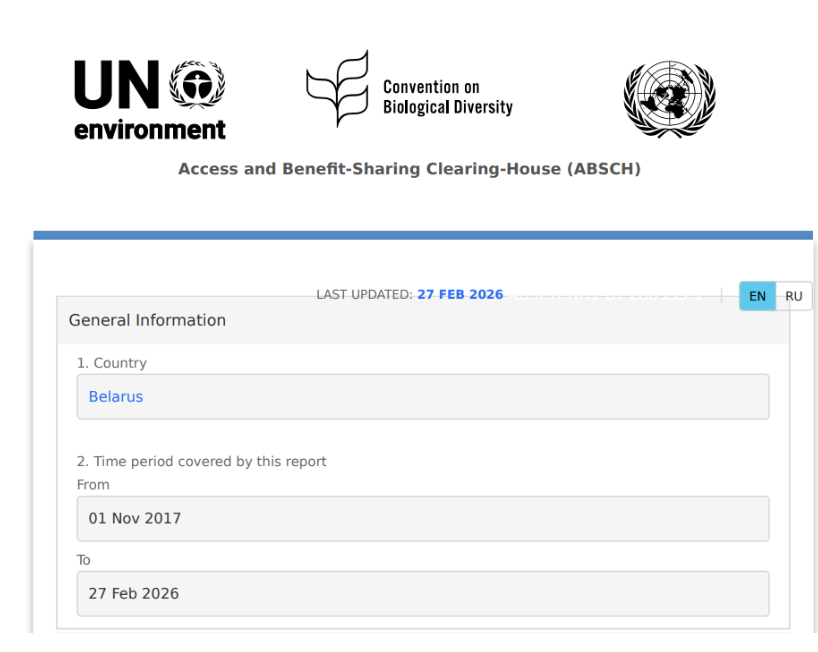Screen dimensions: 818x652
Task: Open the Belarus country link
Action: click(x=116, y=397)
